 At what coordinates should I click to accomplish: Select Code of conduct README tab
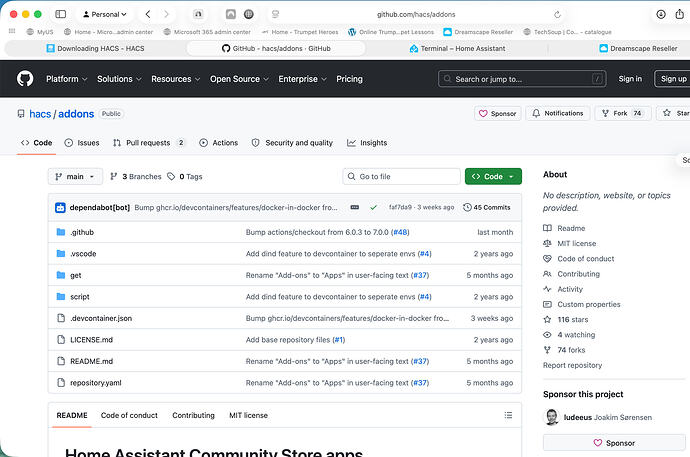pos(129,415)
